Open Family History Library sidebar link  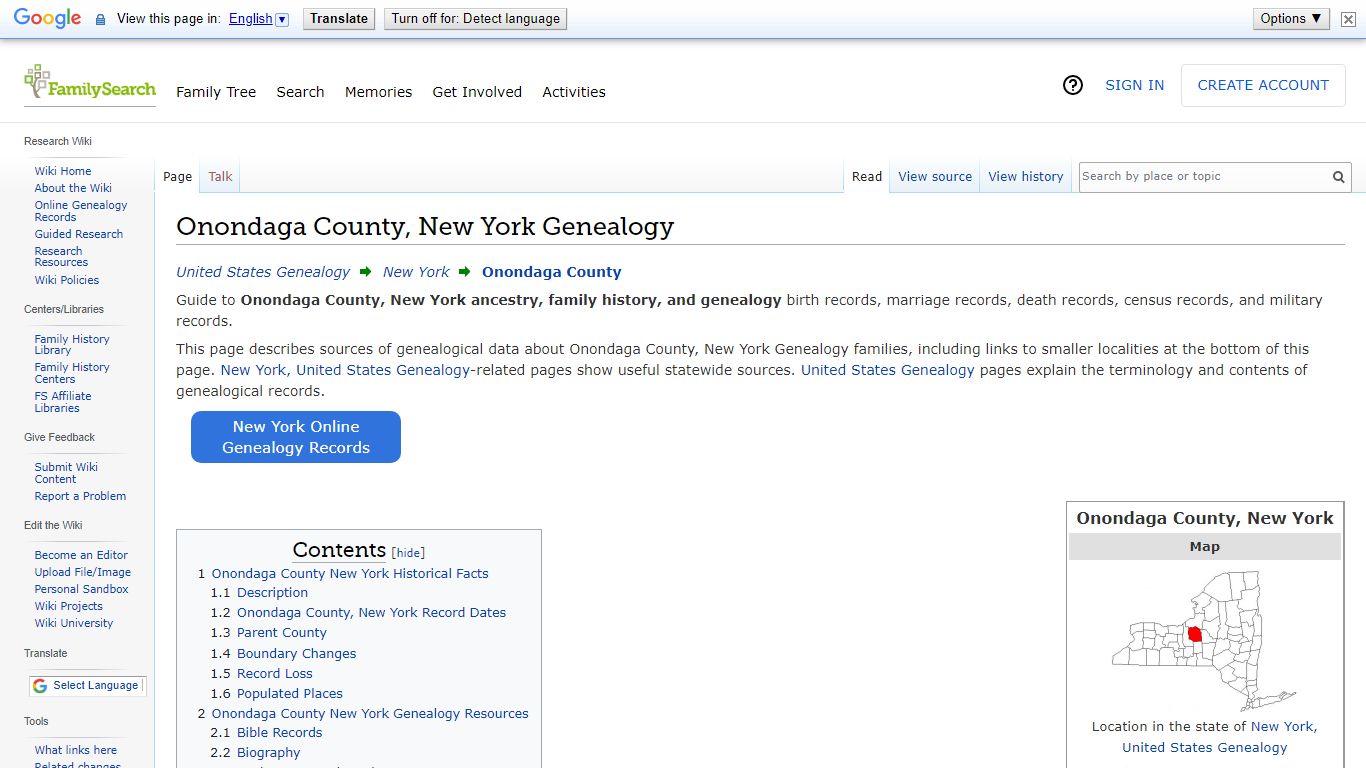[72, 345]
